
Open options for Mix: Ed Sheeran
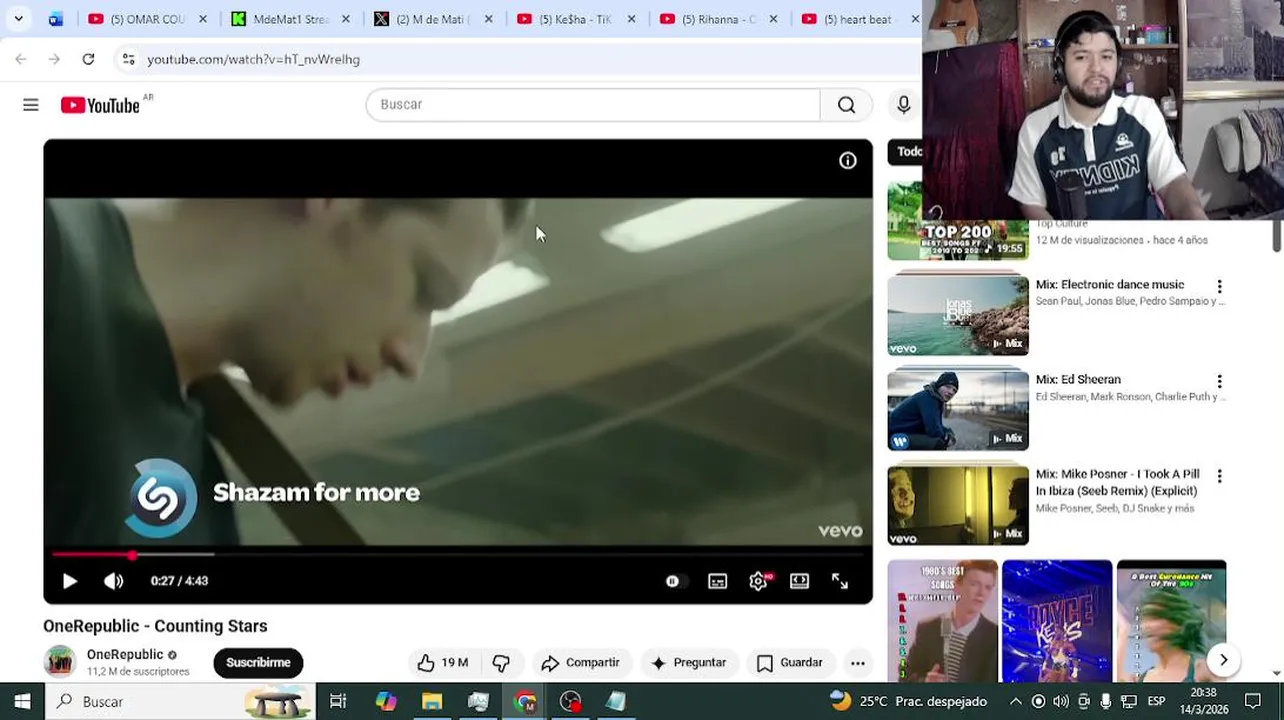pyautogui.click(x=1219, y=382)
